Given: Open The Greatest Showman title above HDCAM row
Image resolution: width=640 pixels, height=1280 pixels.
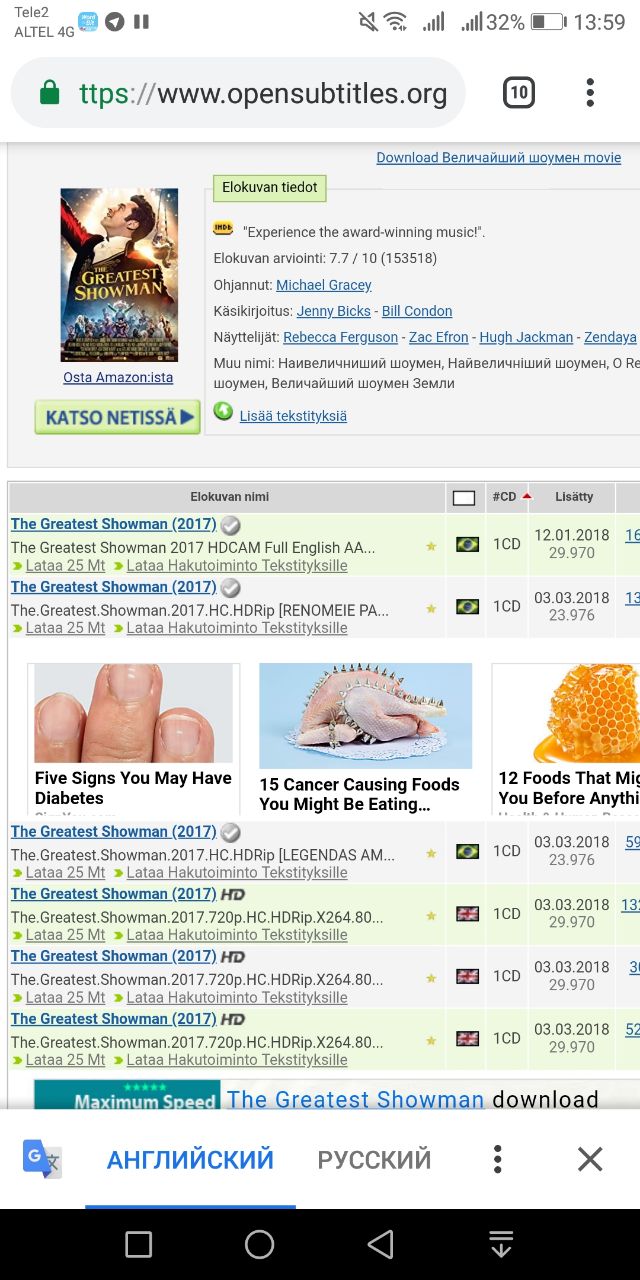Looking at the screenshot, I should pyautogui.click(x=113, y=524).
